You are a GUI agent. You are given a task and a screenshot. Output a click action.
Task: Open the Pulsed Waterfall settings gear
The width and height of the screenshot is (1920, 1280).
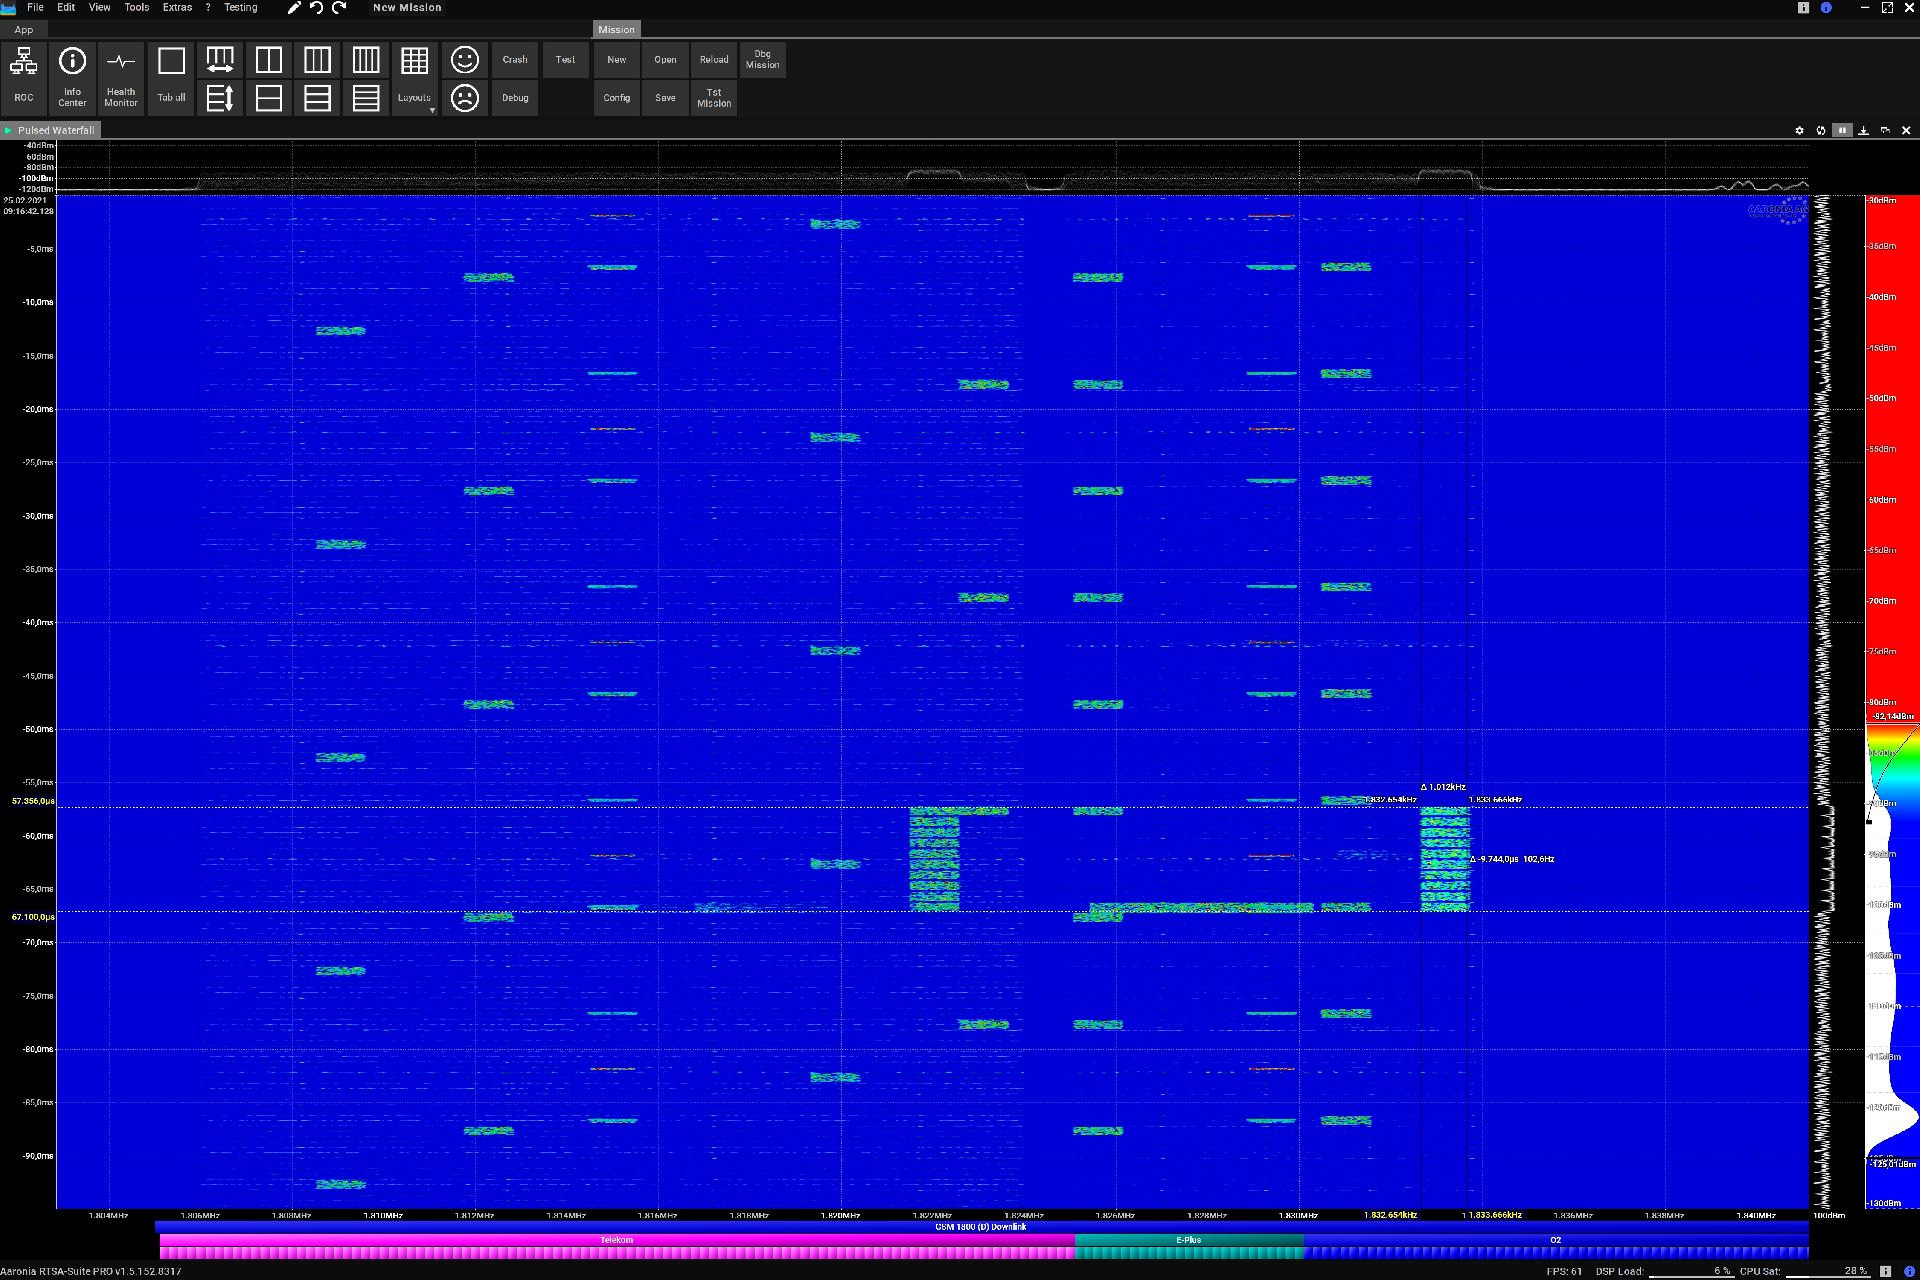pyautogui.click(x=1799, y=130)
